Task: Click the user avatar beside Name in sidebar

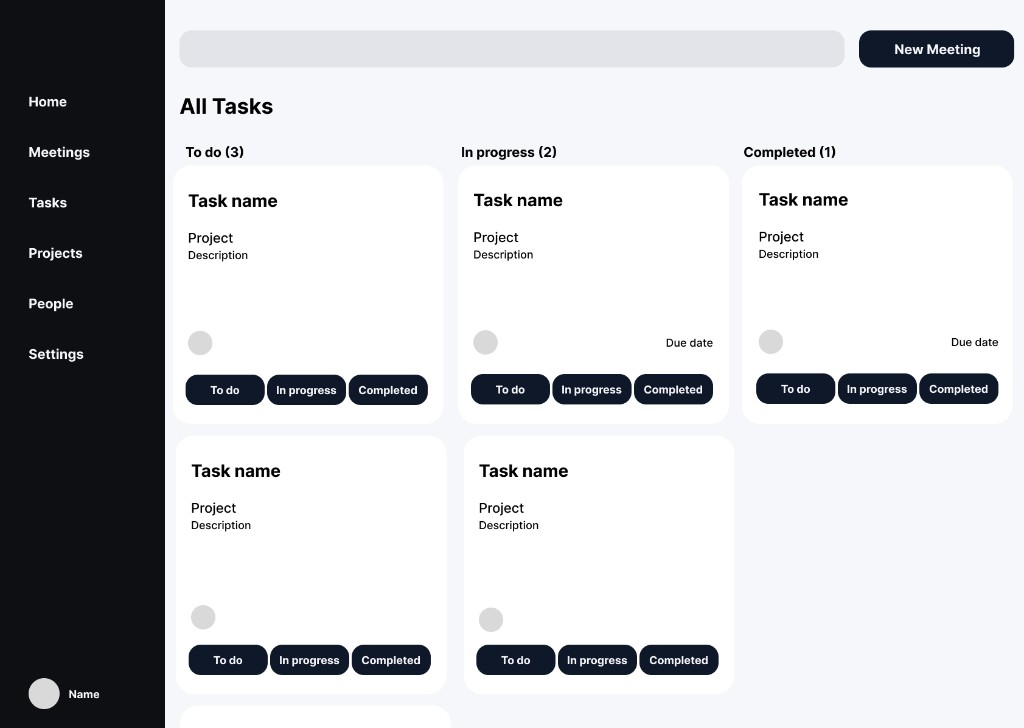Action: tap(44, 693)
